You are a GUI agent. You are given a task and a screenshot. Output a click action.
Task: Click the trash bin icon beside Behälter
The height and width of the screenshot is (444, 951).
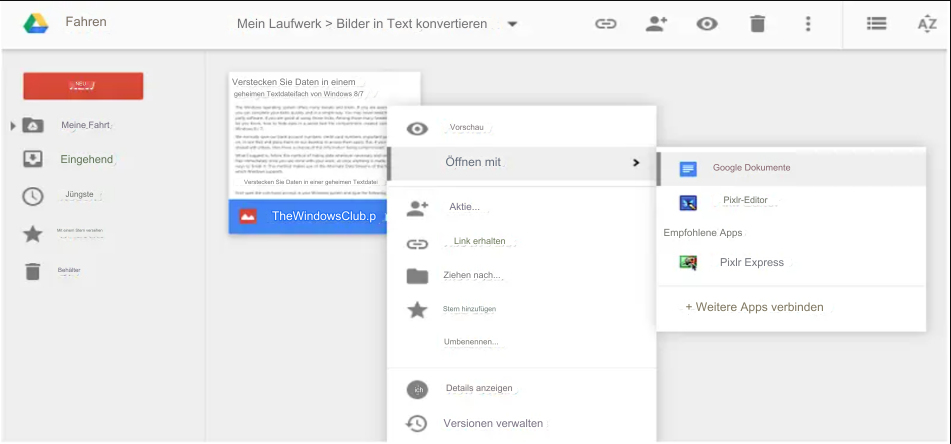(x=33, y=271)
